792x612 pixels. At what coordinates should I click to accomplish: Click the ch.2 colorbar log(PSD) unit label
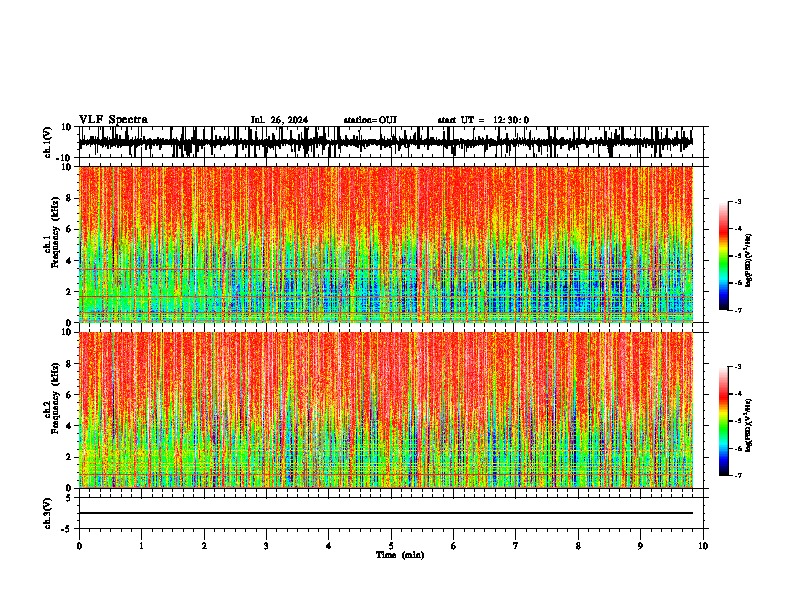[749, 425]
